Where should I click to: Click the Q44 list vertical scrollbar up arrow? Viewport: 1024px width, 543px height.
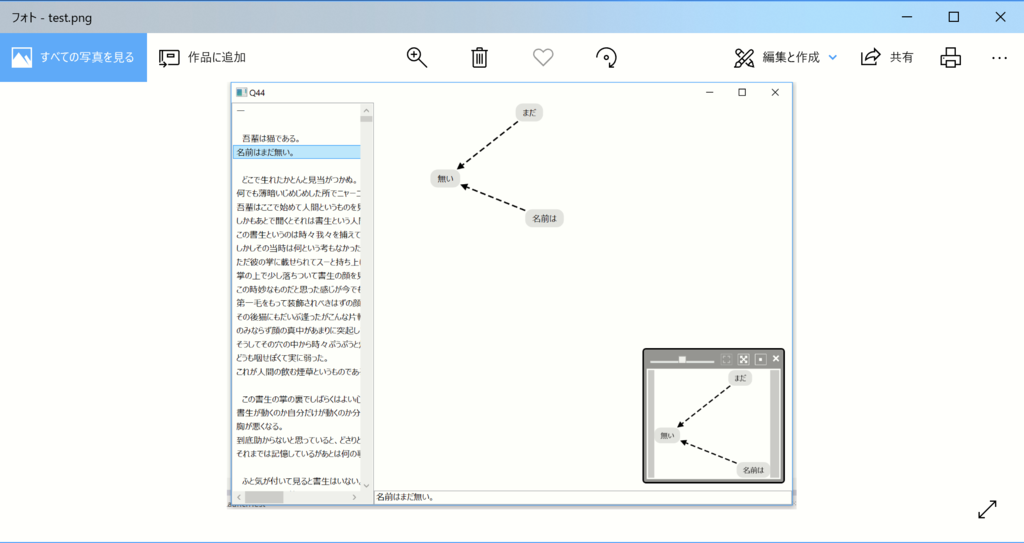[366, 110]
